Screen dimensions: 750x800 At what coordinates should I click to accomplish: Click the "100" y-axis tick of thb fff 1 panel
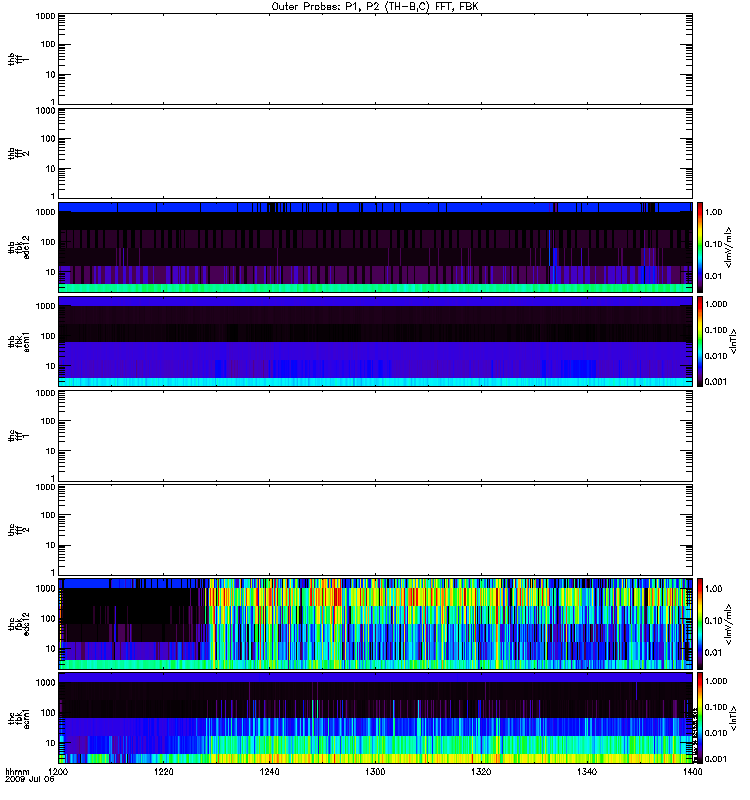click(x=48, y=44)
